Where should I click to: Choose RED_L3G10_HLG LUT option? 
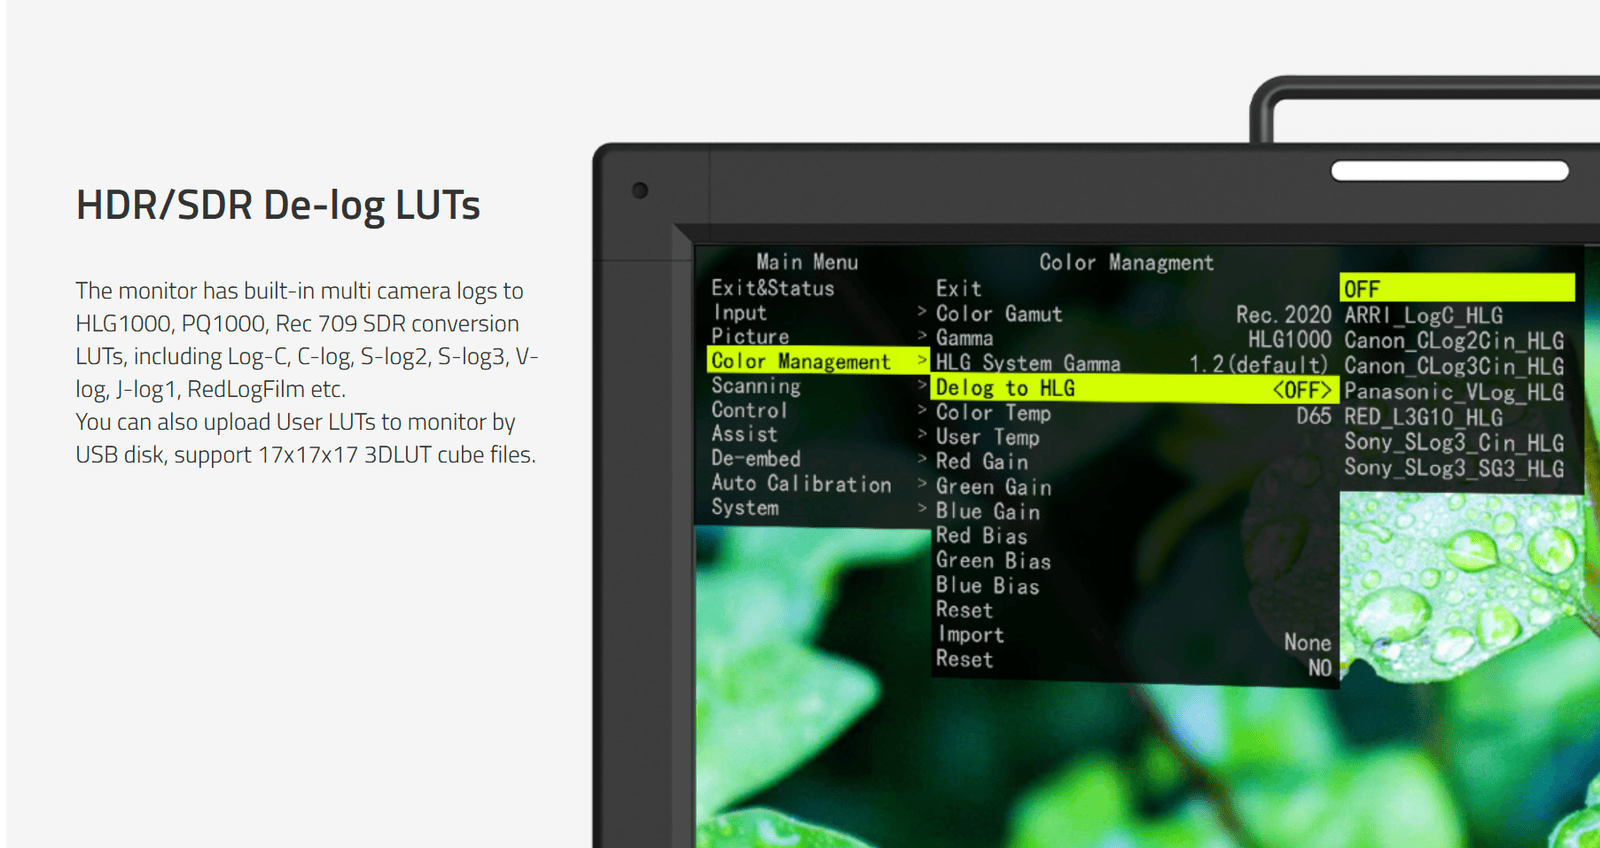(x=1423, y=417)
